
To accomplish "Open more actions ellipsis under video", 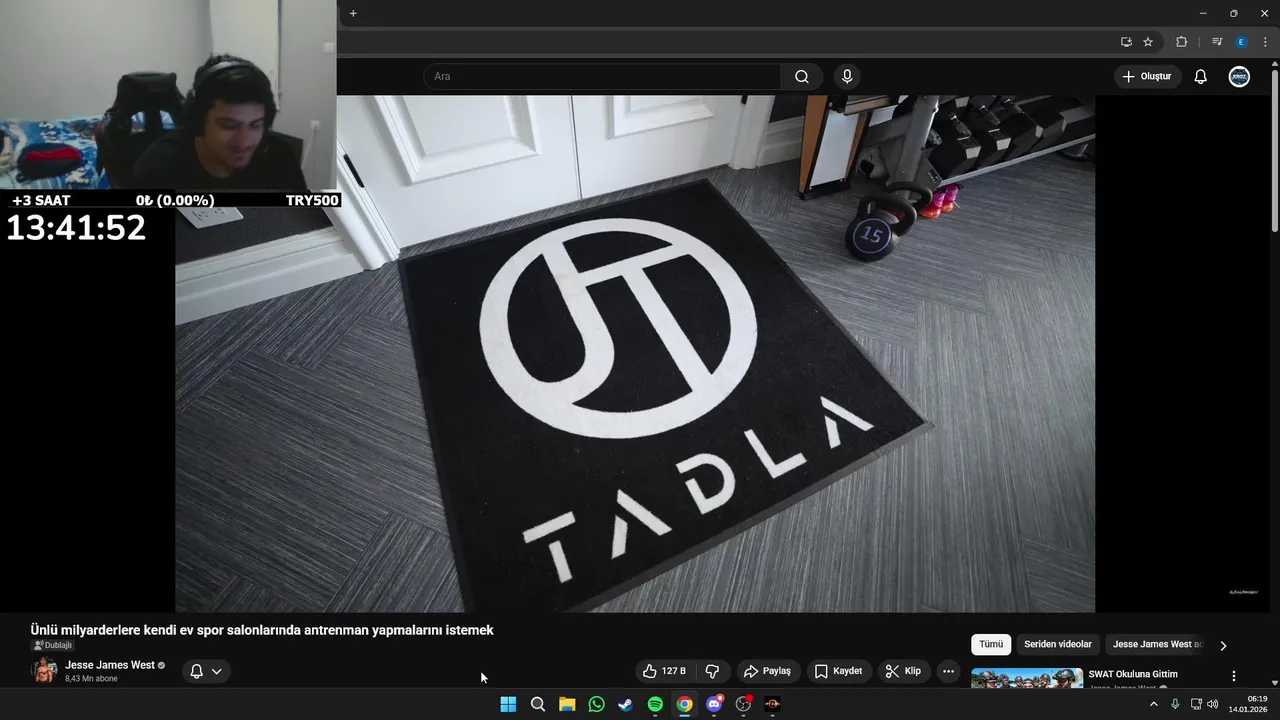I will pyautogui.click(x=949, y=671).
